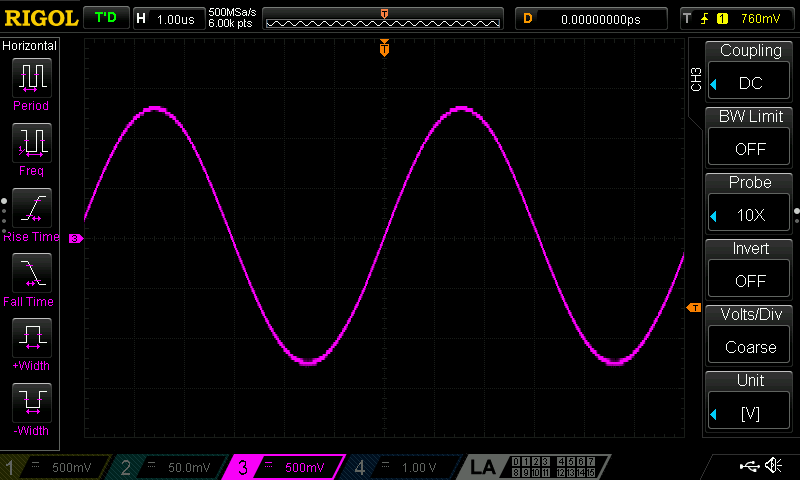
Task: Select the Fall Time measurement icon
Action: pyautogui.click(x=32, y=273)
